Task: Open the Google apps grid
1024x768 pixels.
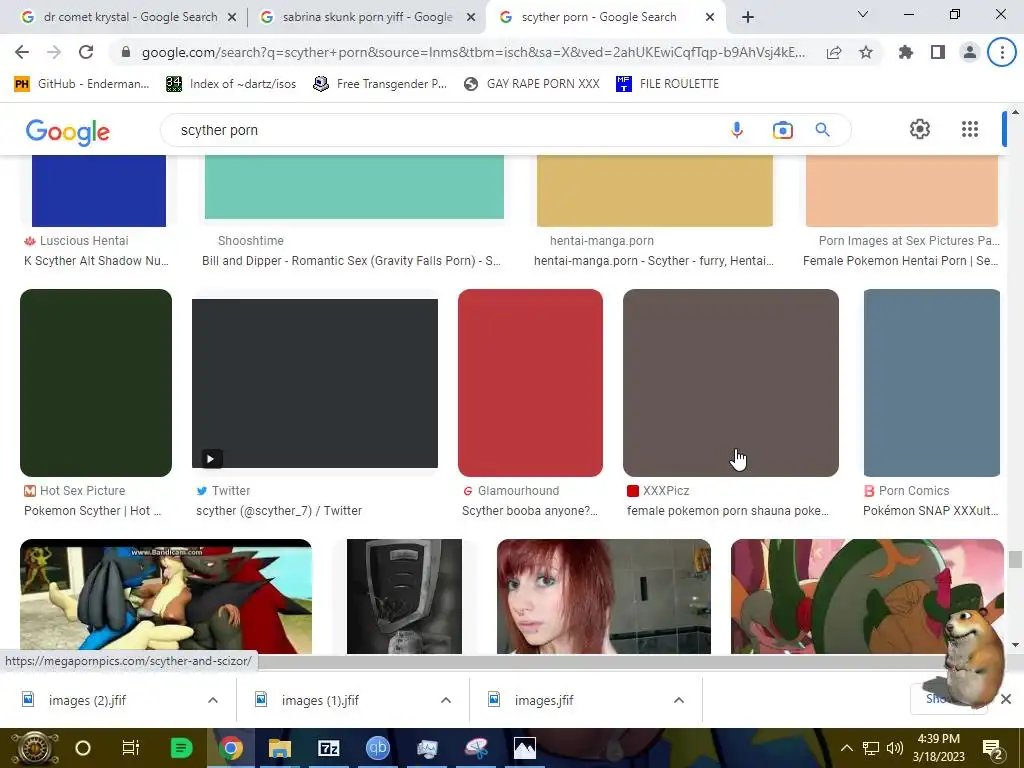Action: 970,129
